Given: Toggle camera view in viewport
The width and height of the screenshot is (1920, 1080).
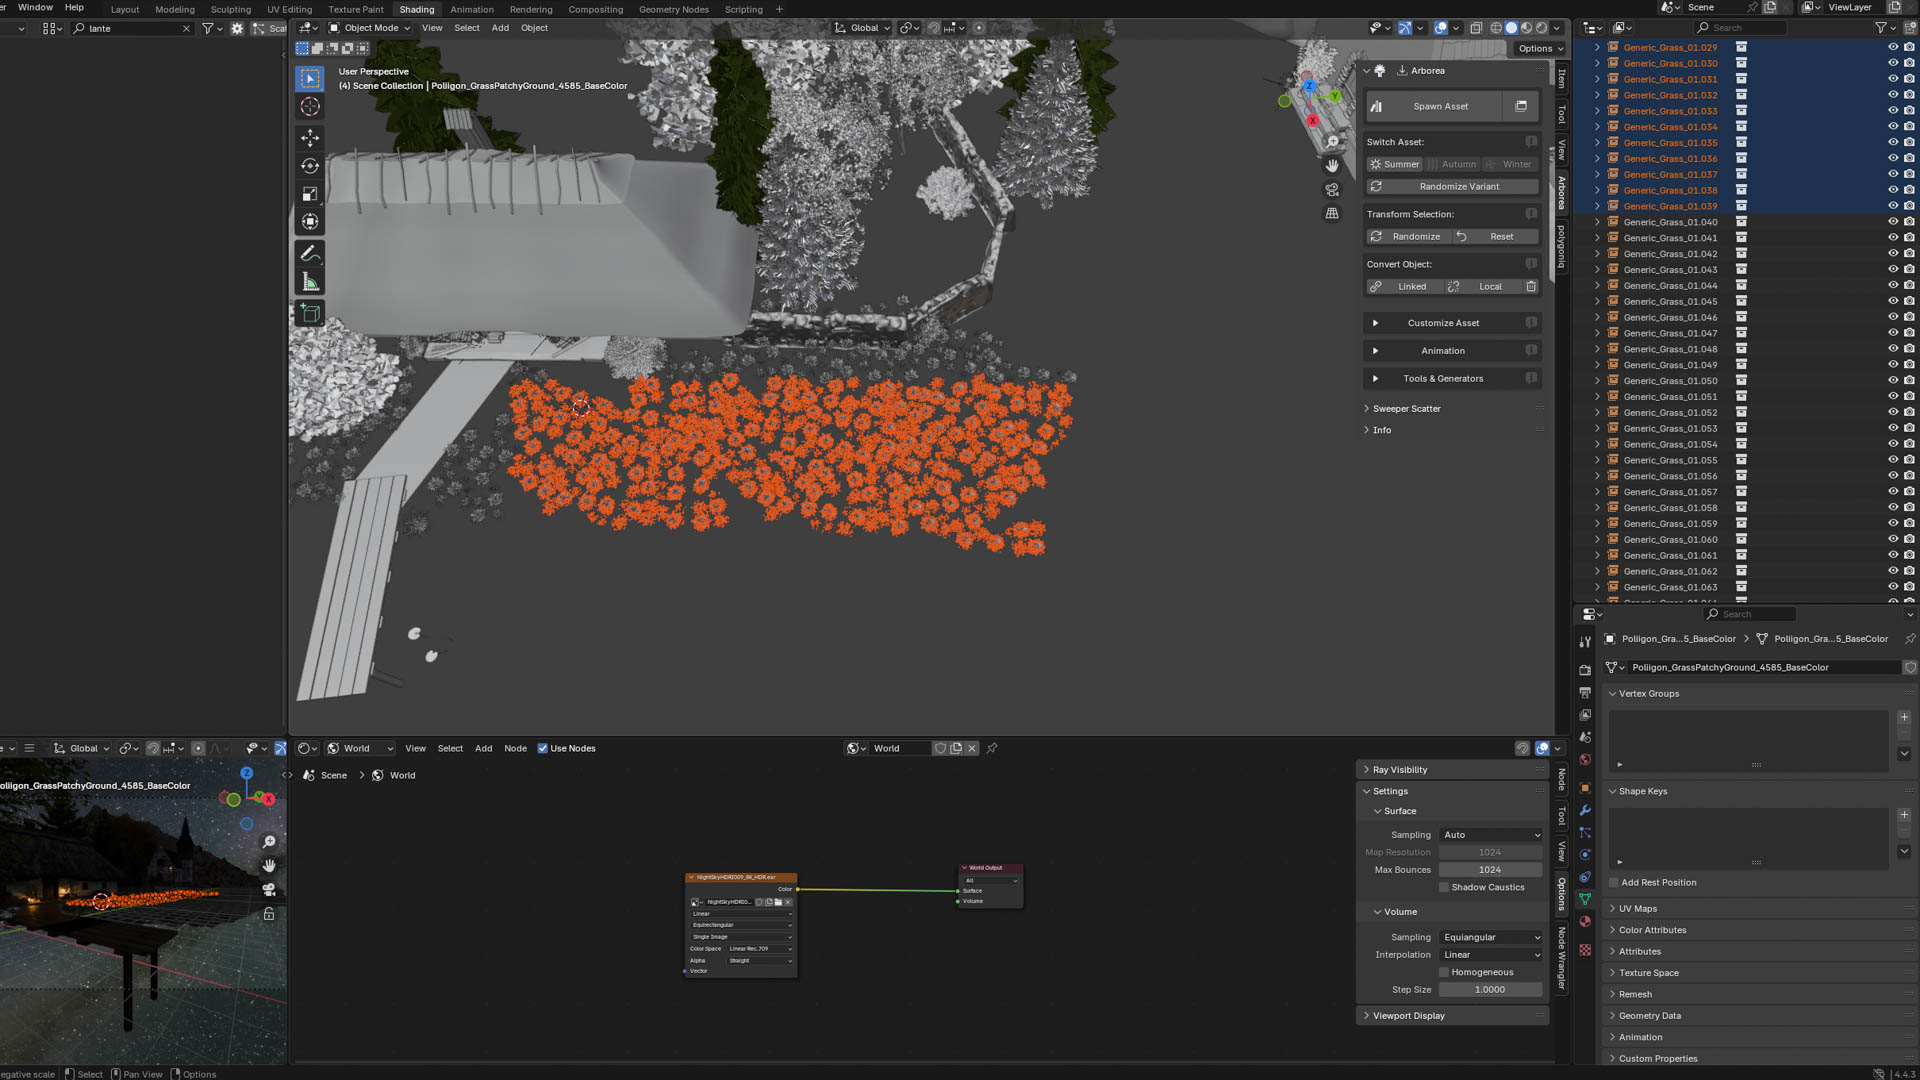Looking at the screenshot, I should 1332,190.
